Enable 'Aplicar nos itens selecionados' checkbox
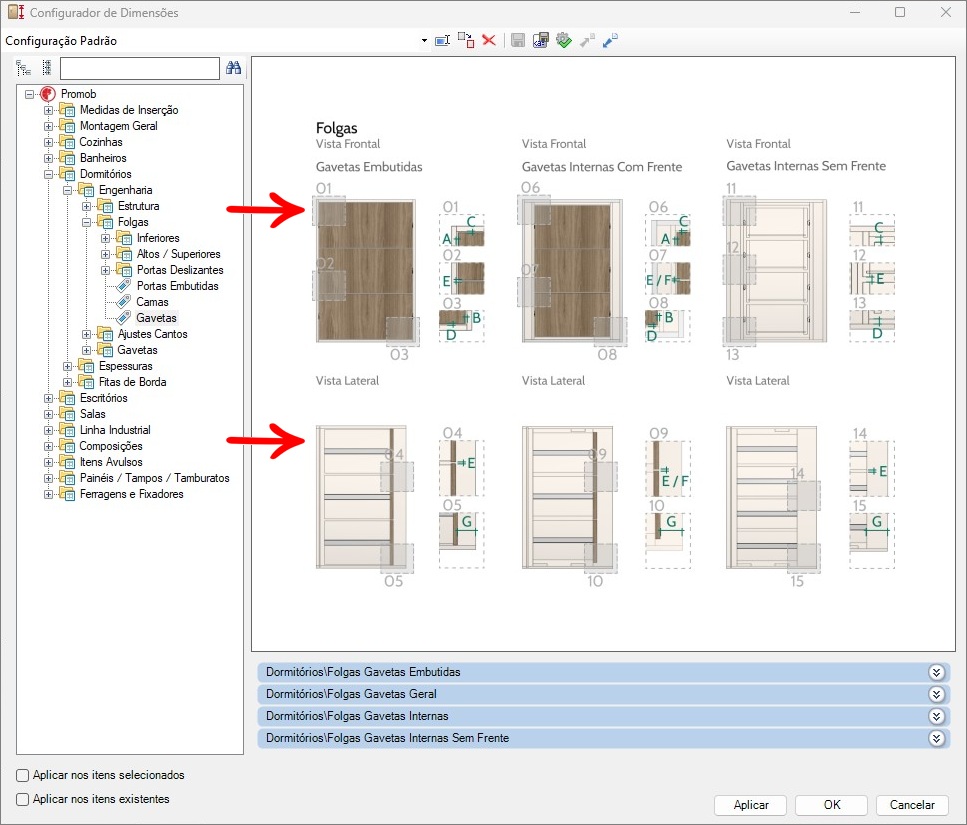The image size is (967, 825). 23,775
